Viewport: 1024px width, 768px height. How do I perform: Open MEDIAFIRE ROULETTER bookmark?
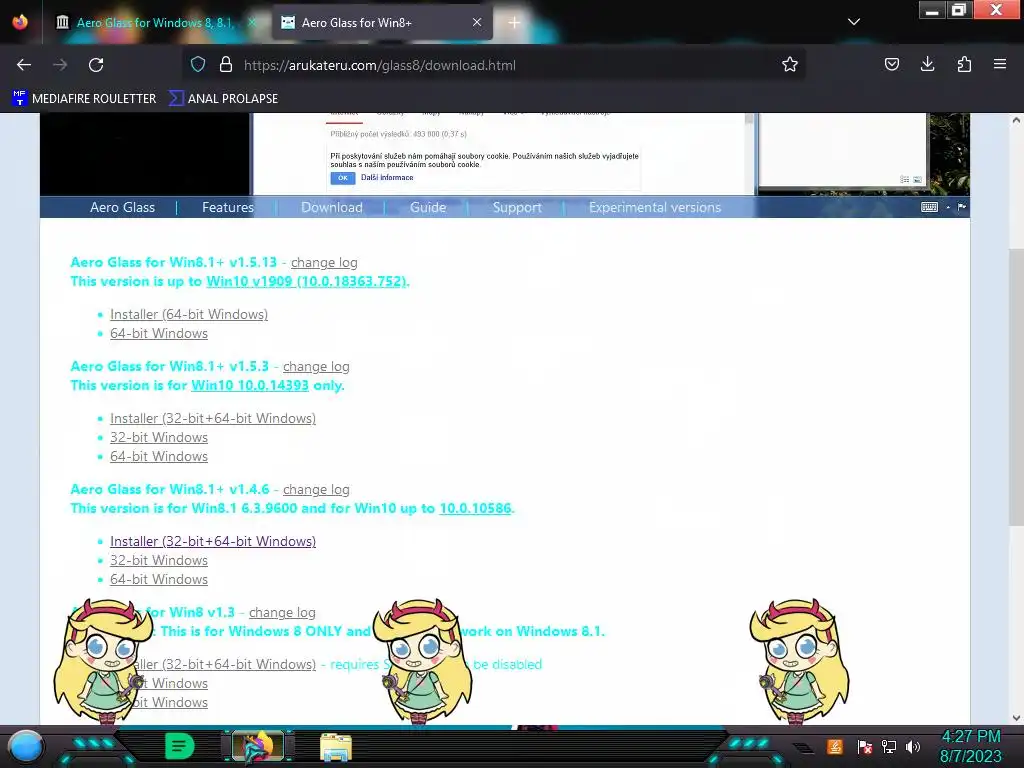click(x=84, y=99)
